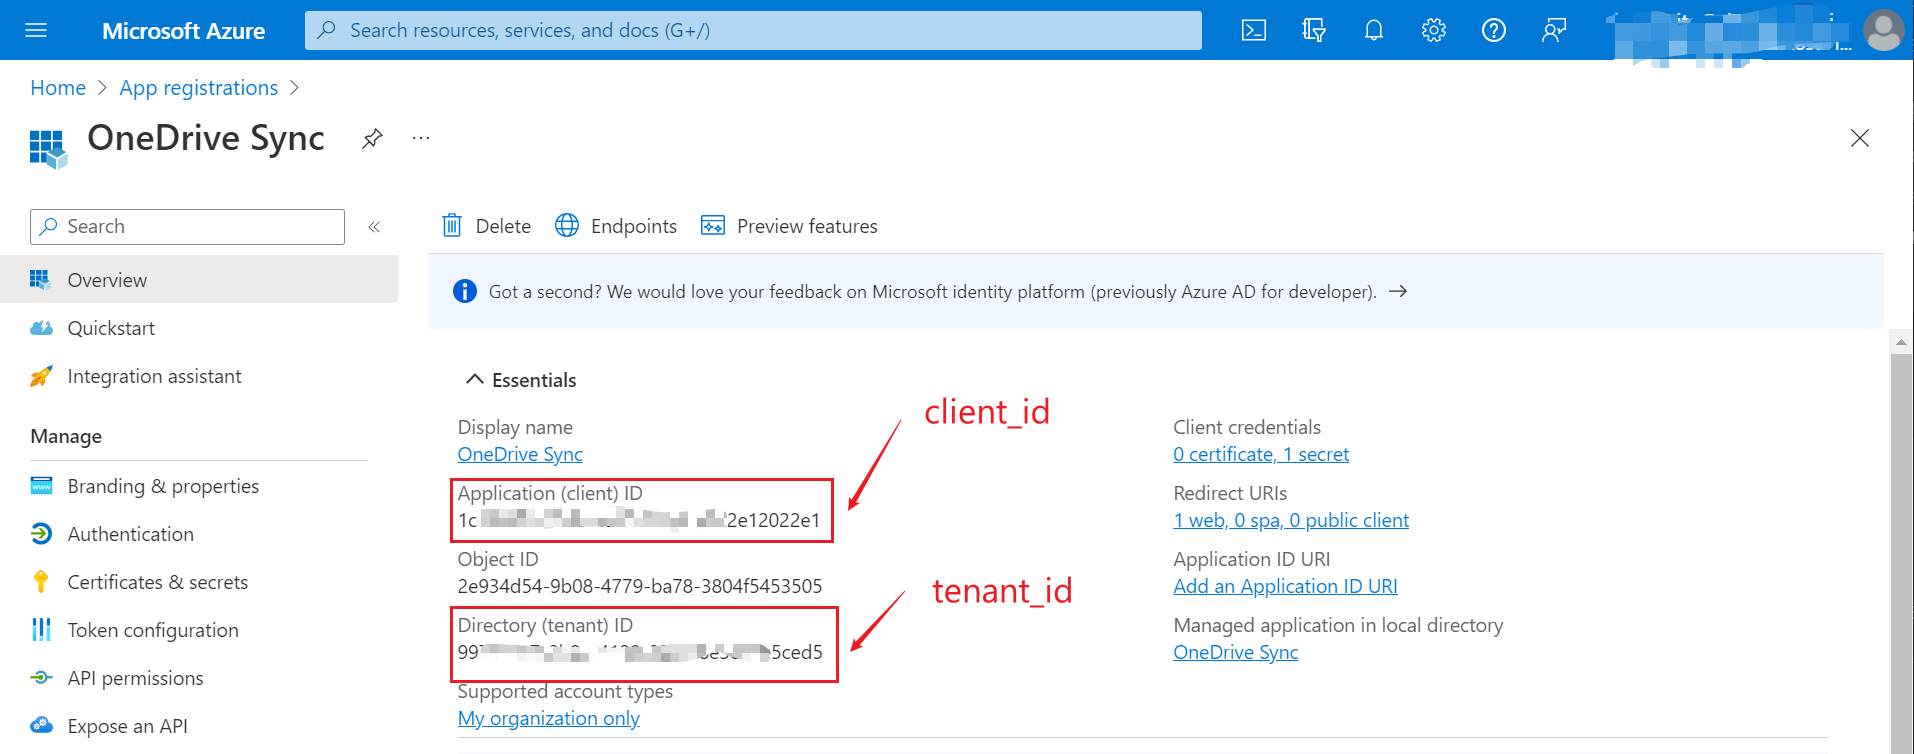Select the Object ID value text
Viewport: 1914px width, 754px height.
[640, 586]
